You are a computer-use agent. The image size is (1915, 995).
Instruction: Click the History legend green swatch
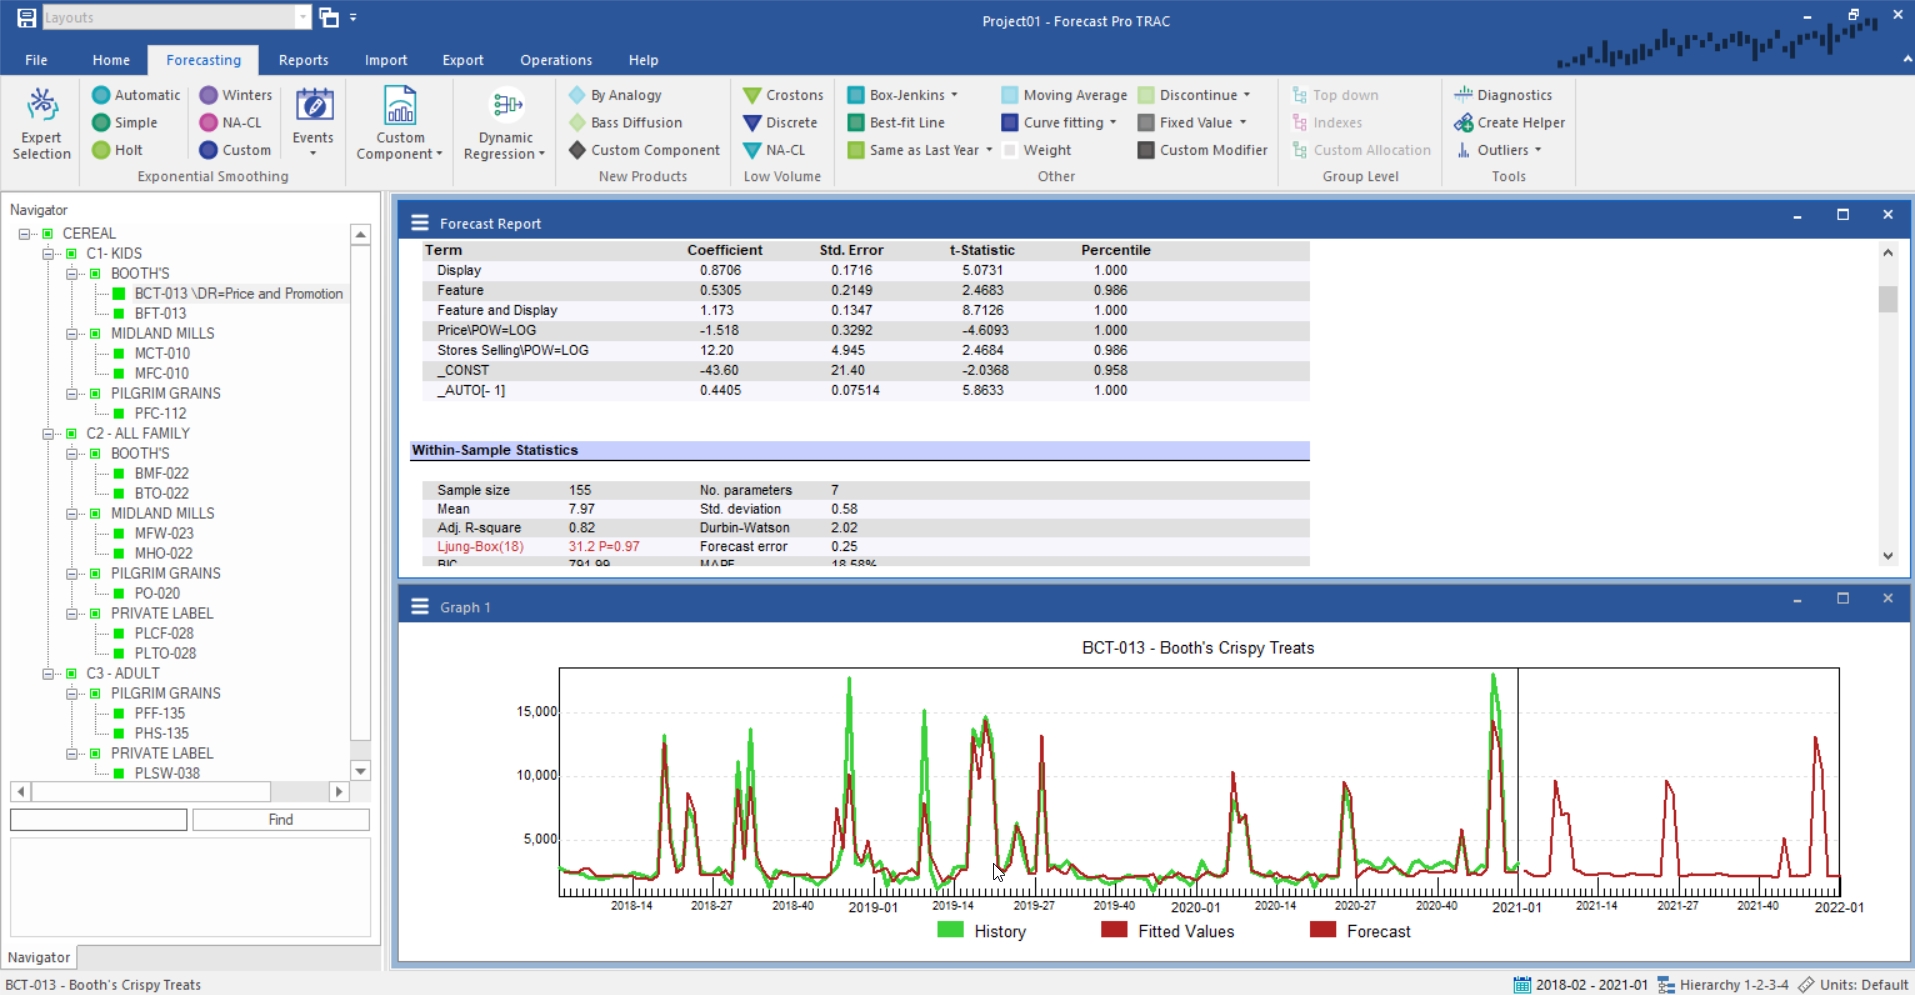(x=950, y=930)
